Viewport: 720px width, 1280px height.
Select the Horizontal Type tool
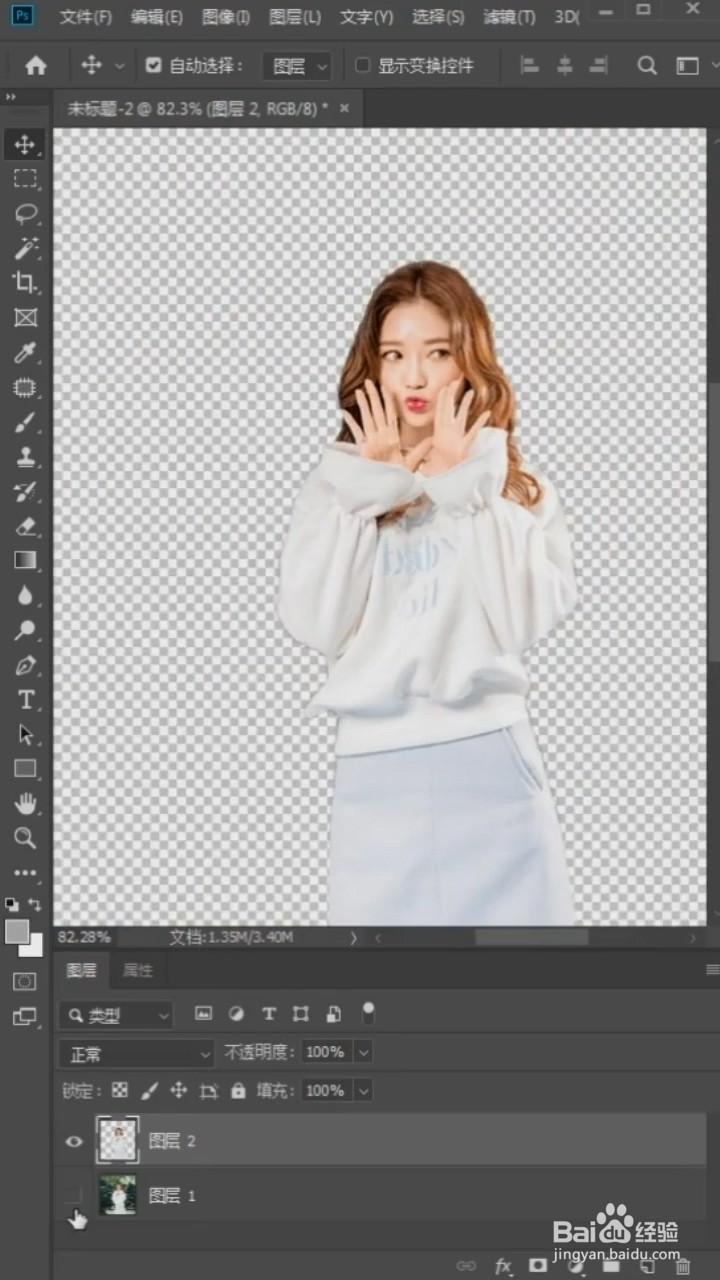(25, 700)
